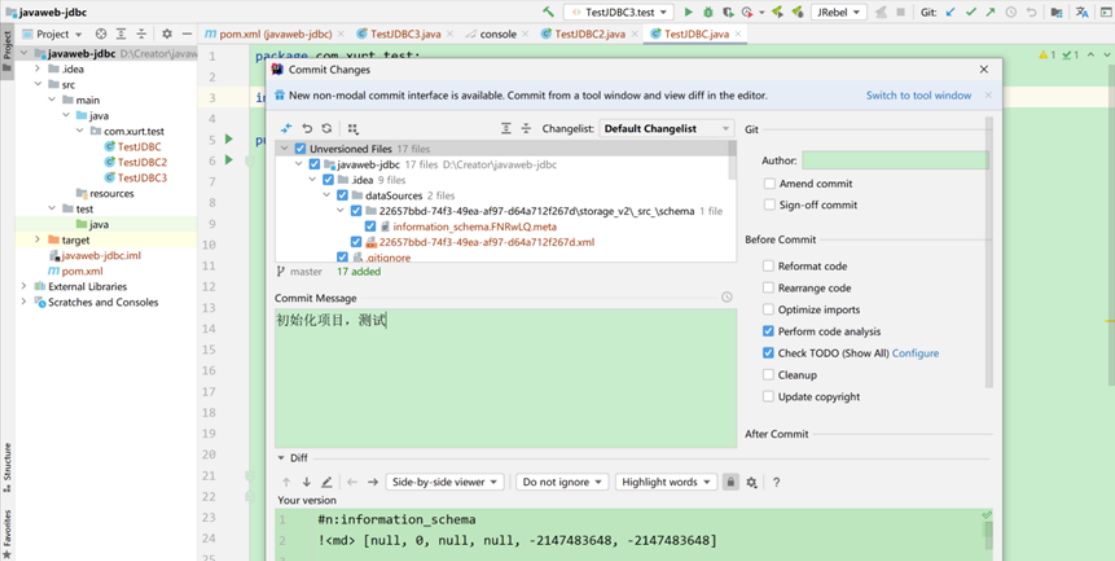Run TestJDBC3.test with green play icon
This screenshot has width=1115, height=561.
688,12
